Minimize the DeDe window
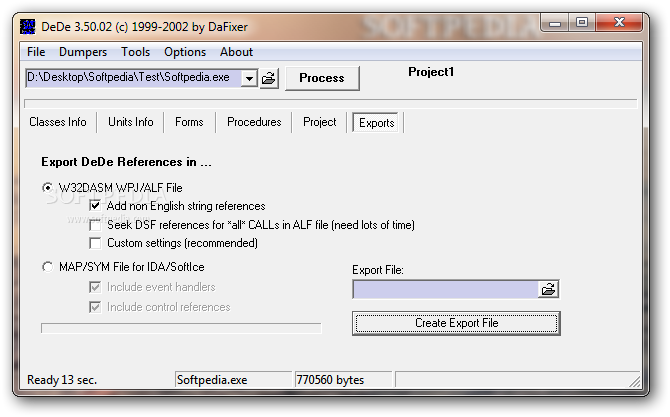 click(555, 23)
